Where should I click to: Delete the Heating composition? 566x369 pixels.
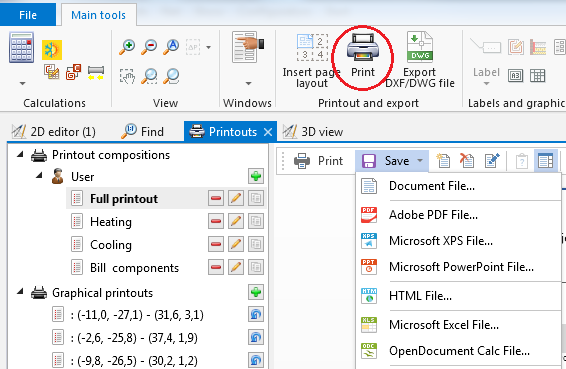(216, 221)
